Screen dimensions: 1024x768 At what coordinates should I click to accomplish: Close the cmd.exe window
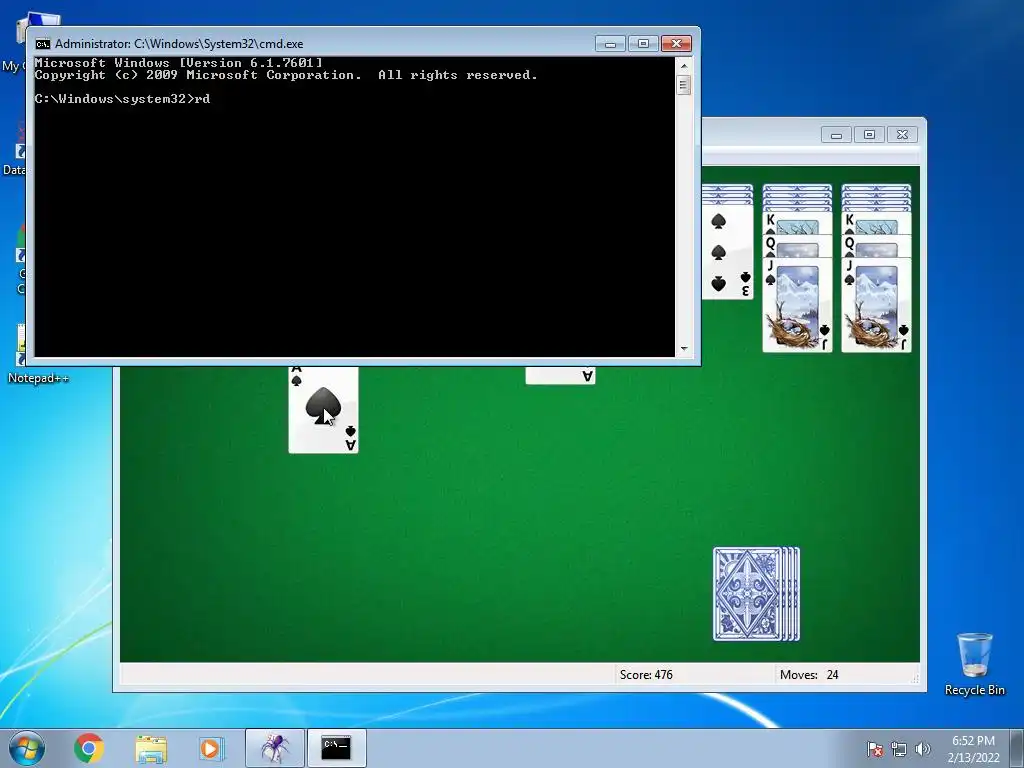pyautogui.click(x=676, y=44)
